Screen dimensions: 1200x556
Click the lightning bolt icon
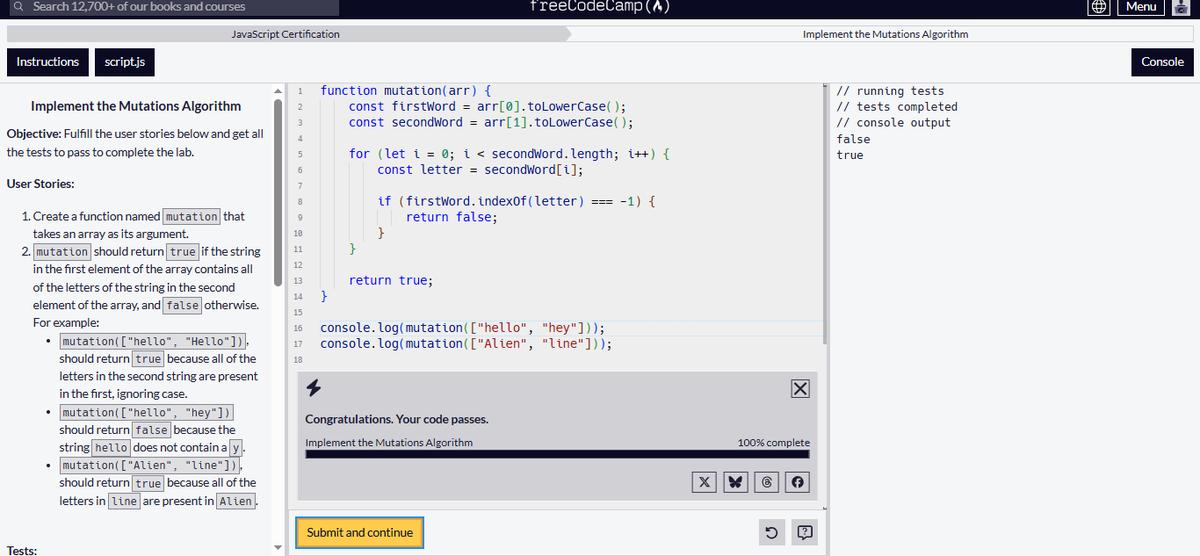(313, 387)
